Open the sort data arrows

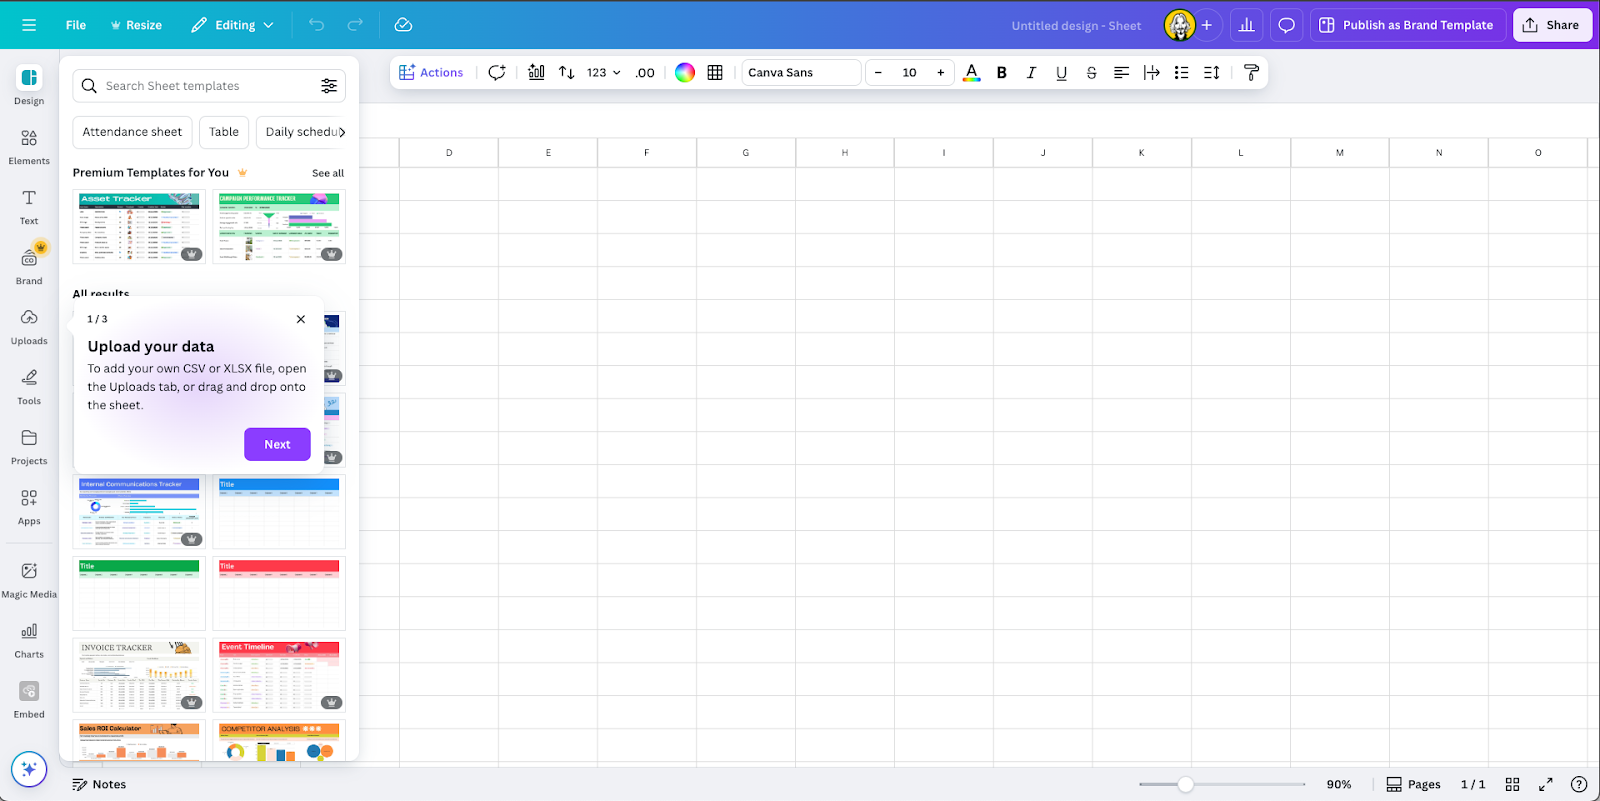(567, 73)
